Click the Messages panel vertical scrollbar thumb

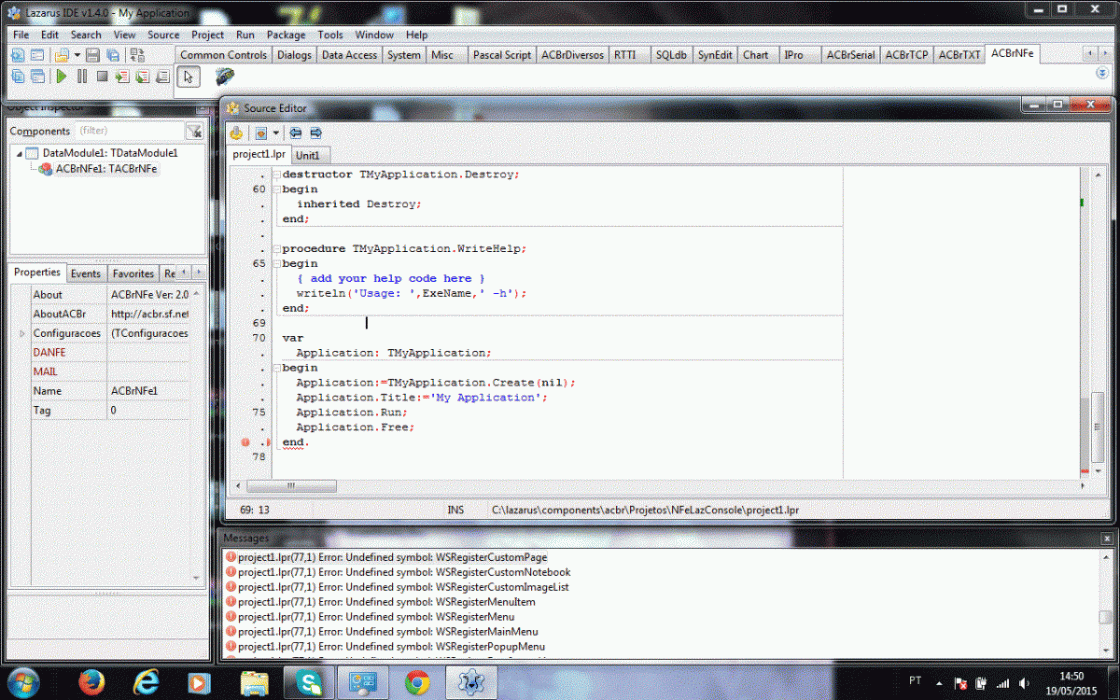(x=1105, y=617)
